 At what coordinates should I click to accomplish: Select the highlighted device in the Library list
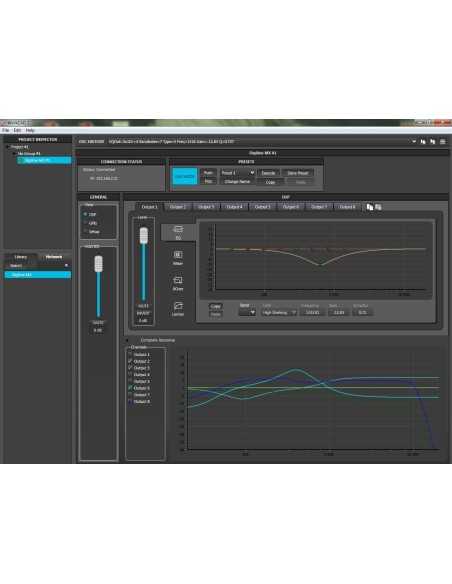coord(37,275)
